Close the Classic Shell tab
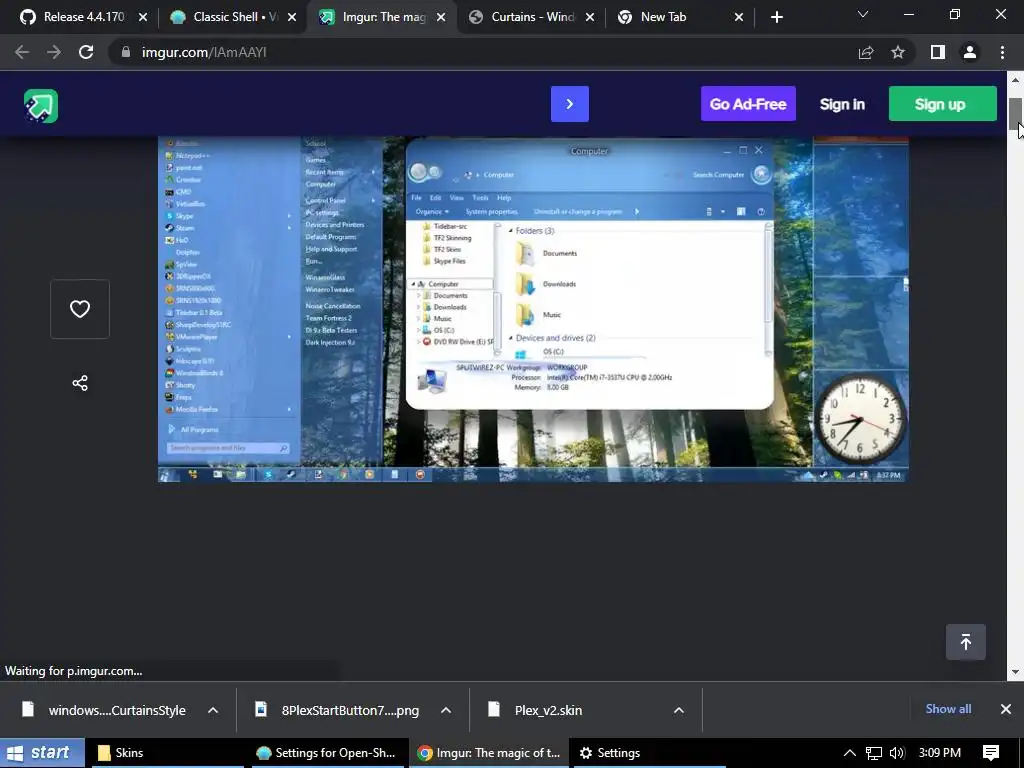Screen dimensions: 1024x768 tap(292, 17)
